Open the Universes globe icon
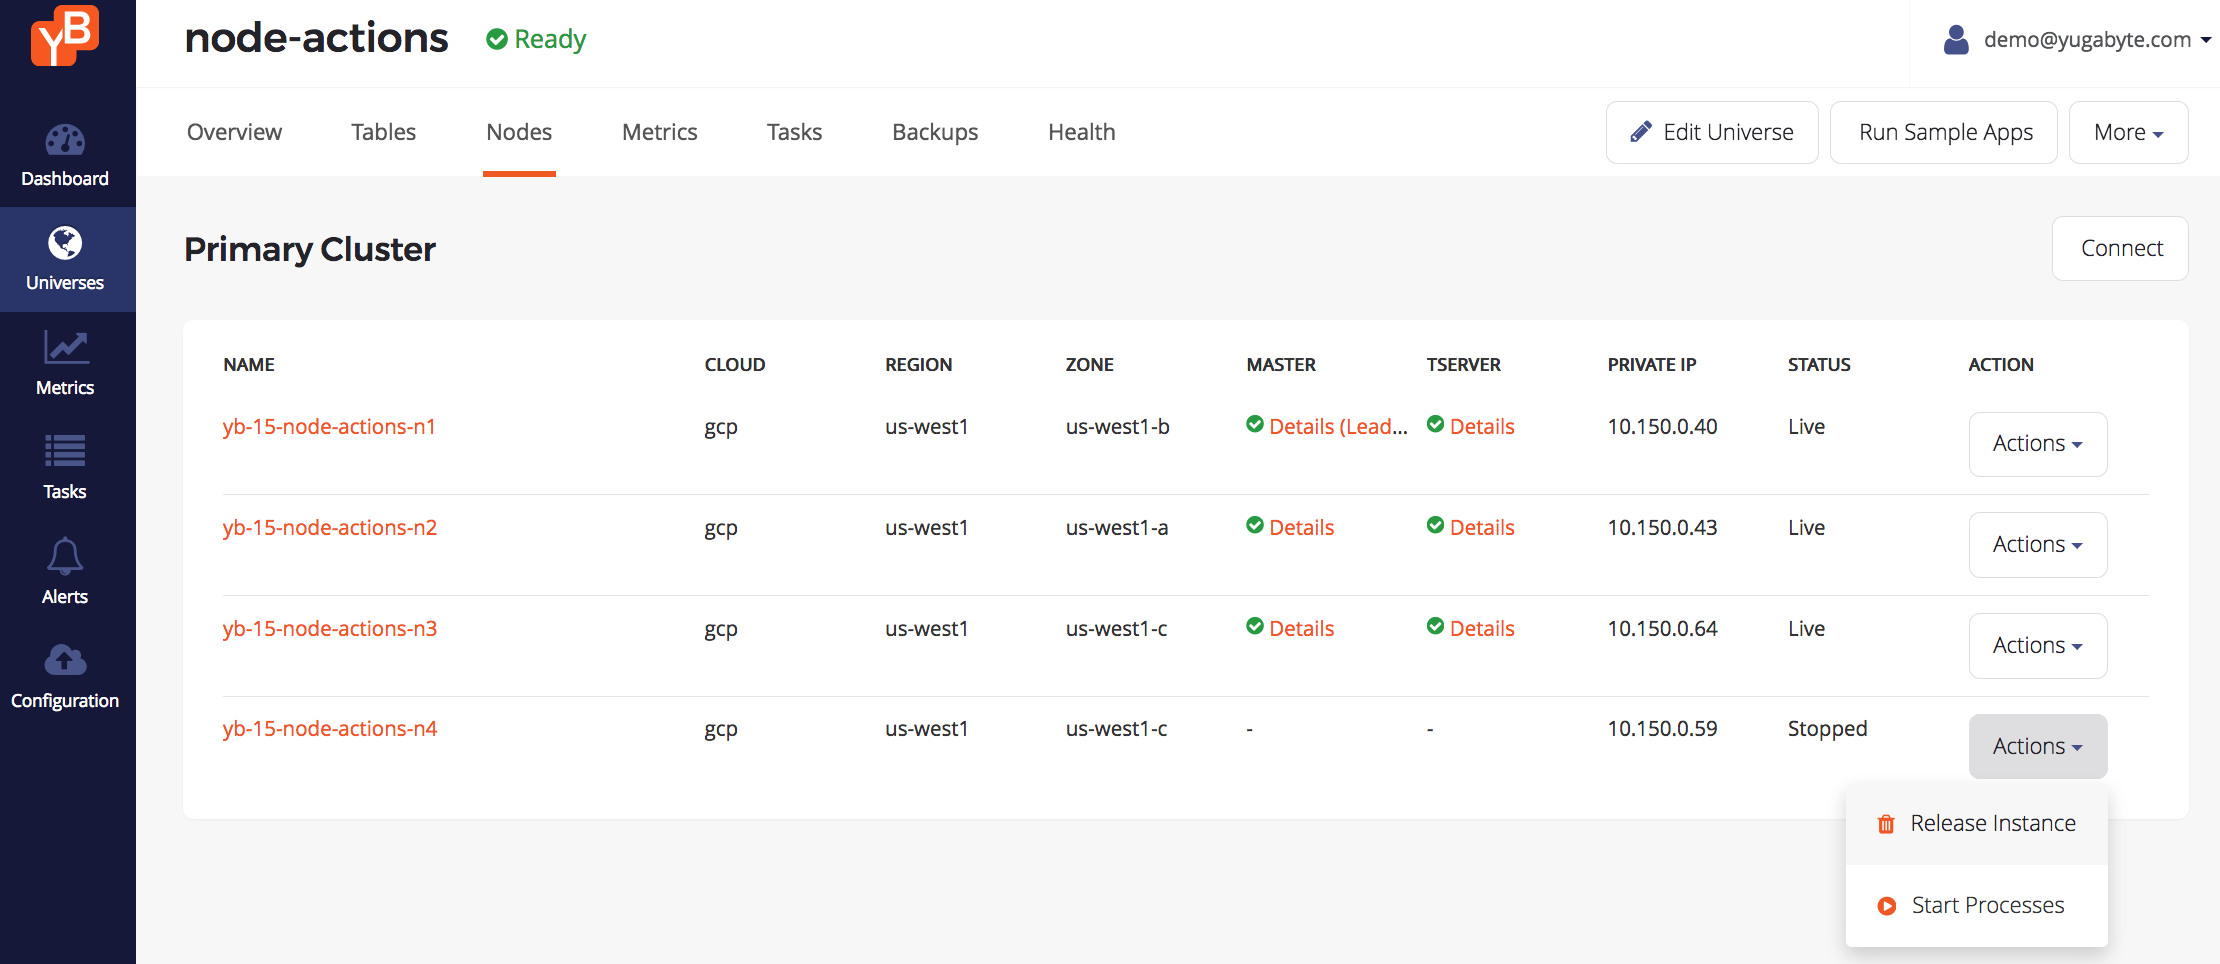The width and height of the screenshot is (2220, 964). click(x=65, y=243)
